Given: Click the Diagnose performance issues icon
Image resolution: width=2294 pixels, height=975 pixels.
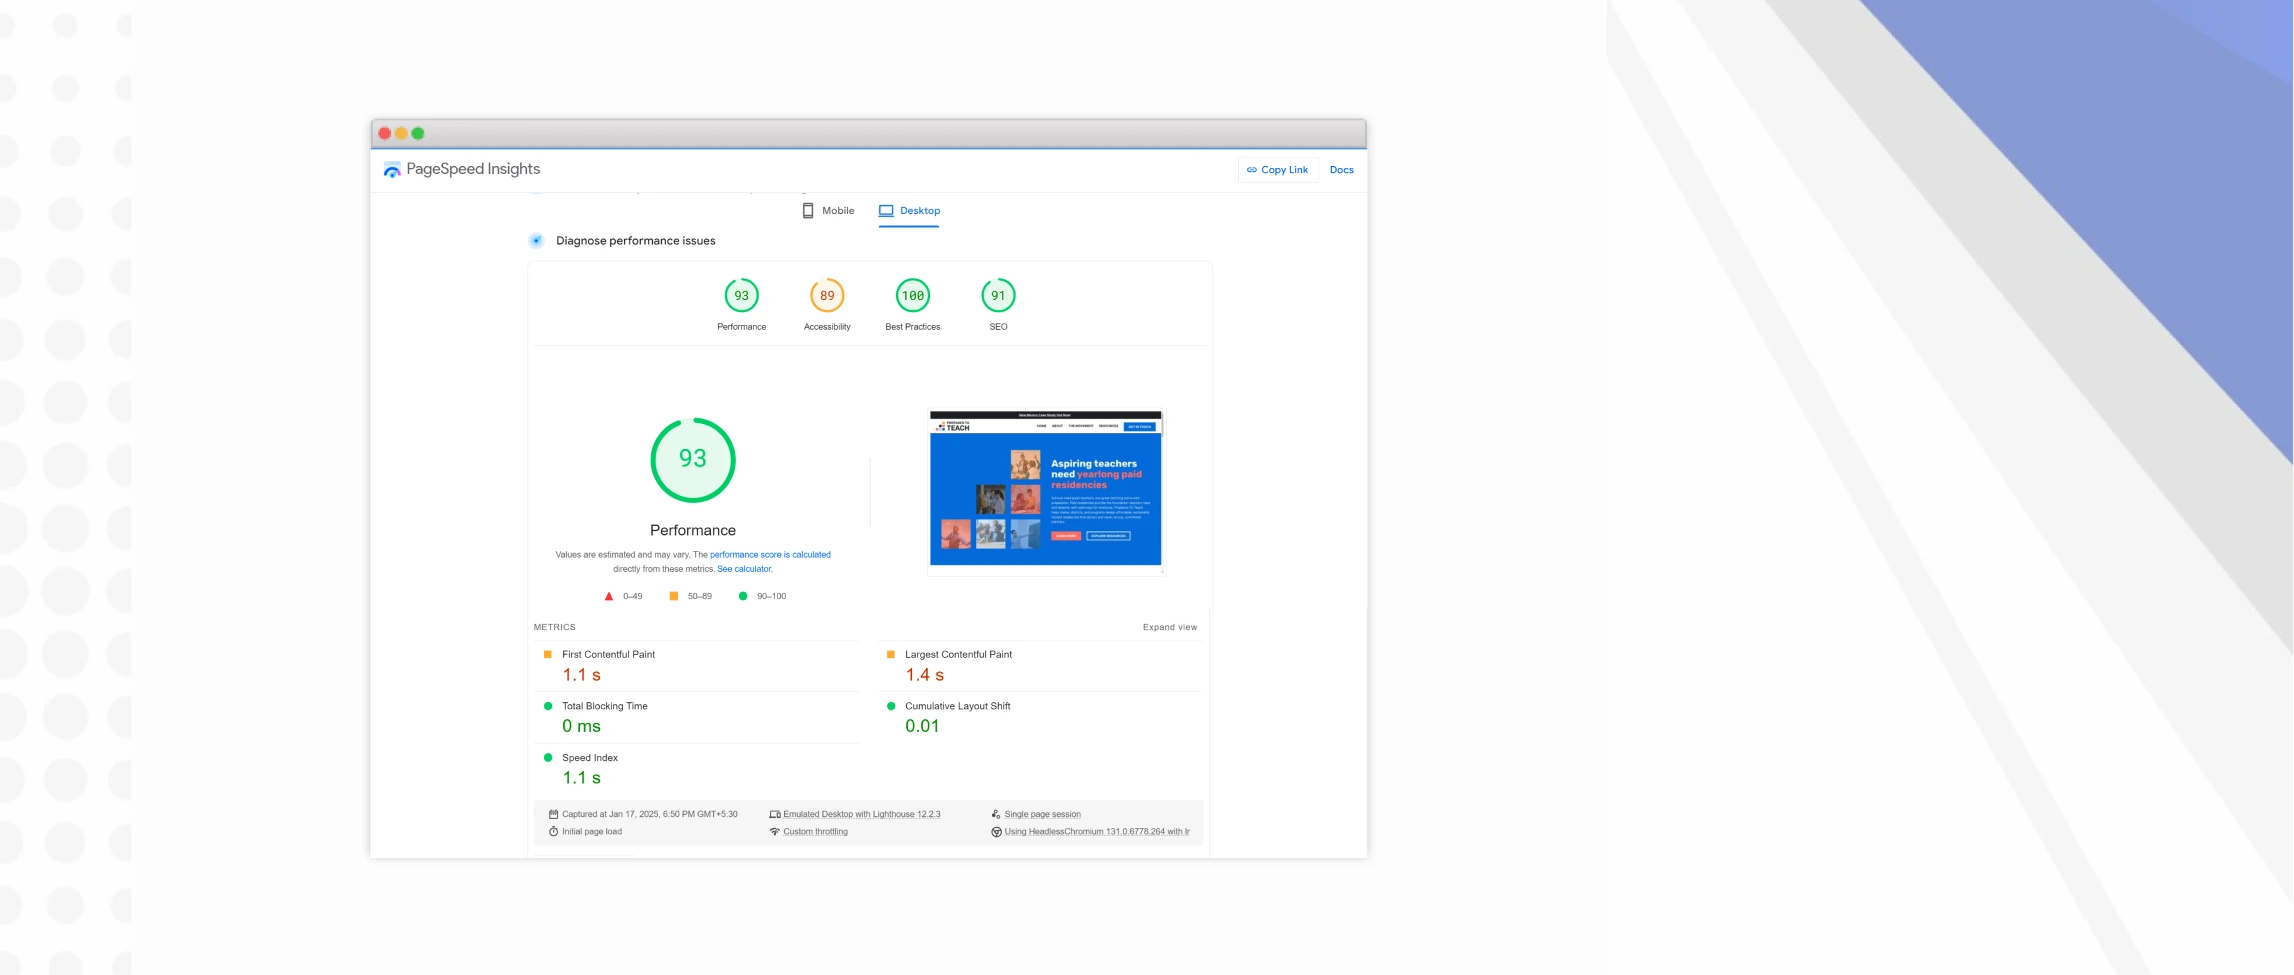Looking at the screenshot, I should (x=536, y=240).
